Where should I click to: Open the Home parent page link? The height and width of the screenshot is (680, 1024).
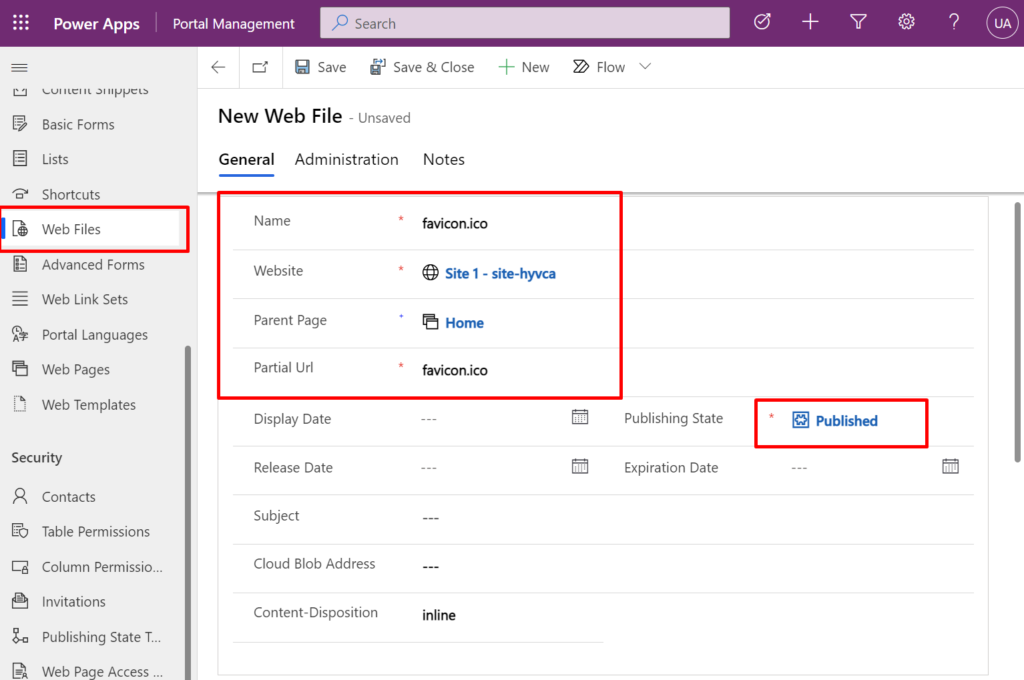click(x=464, y=323)
